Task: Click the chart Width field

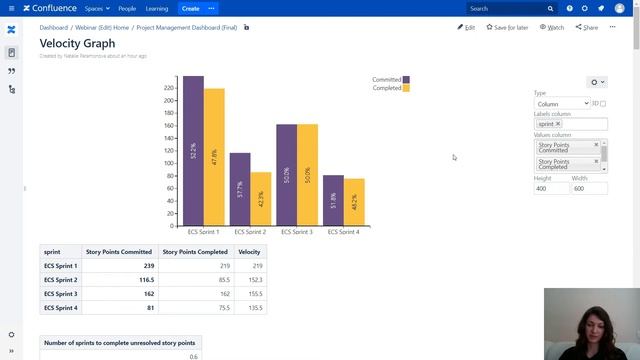Action: pos(589,189)
